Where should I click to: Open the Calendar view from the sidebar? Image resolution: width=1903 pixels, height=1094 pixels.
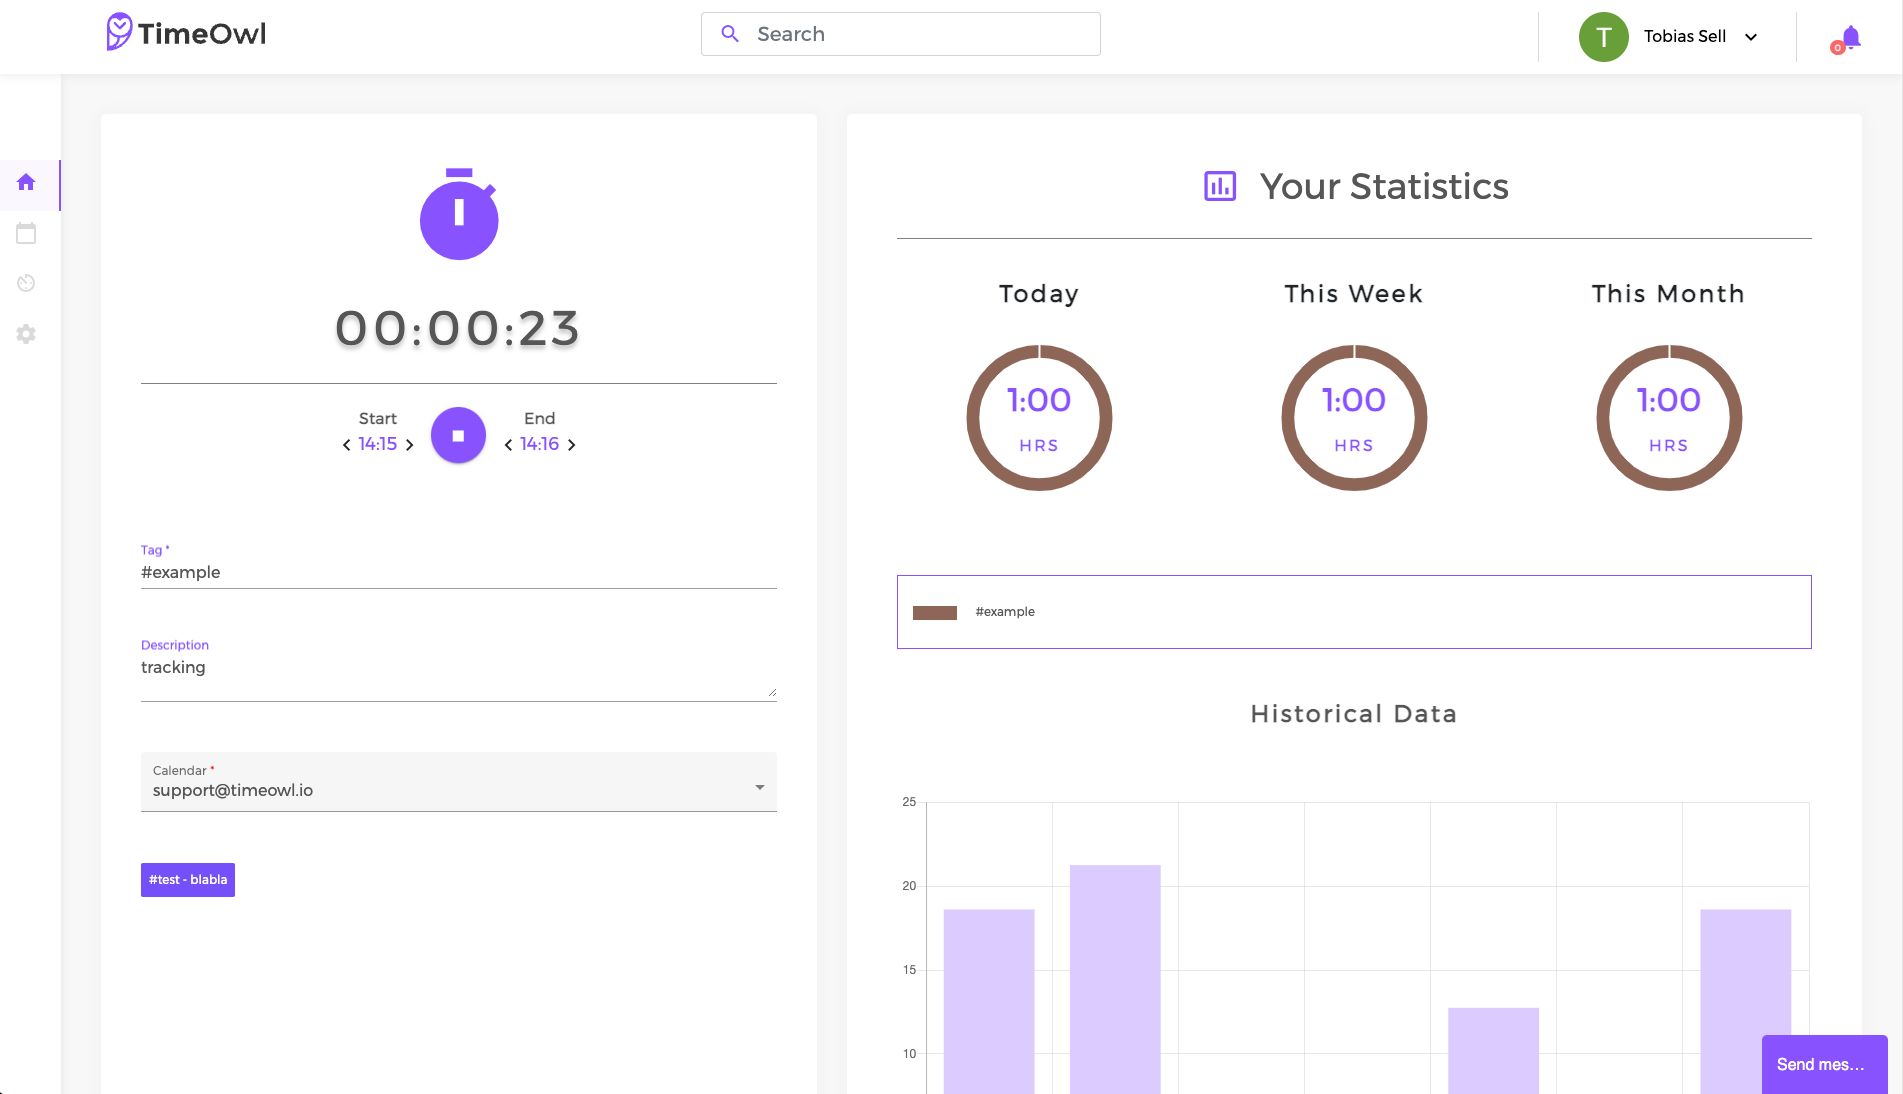pyautogui.click(x=26, y=232)
